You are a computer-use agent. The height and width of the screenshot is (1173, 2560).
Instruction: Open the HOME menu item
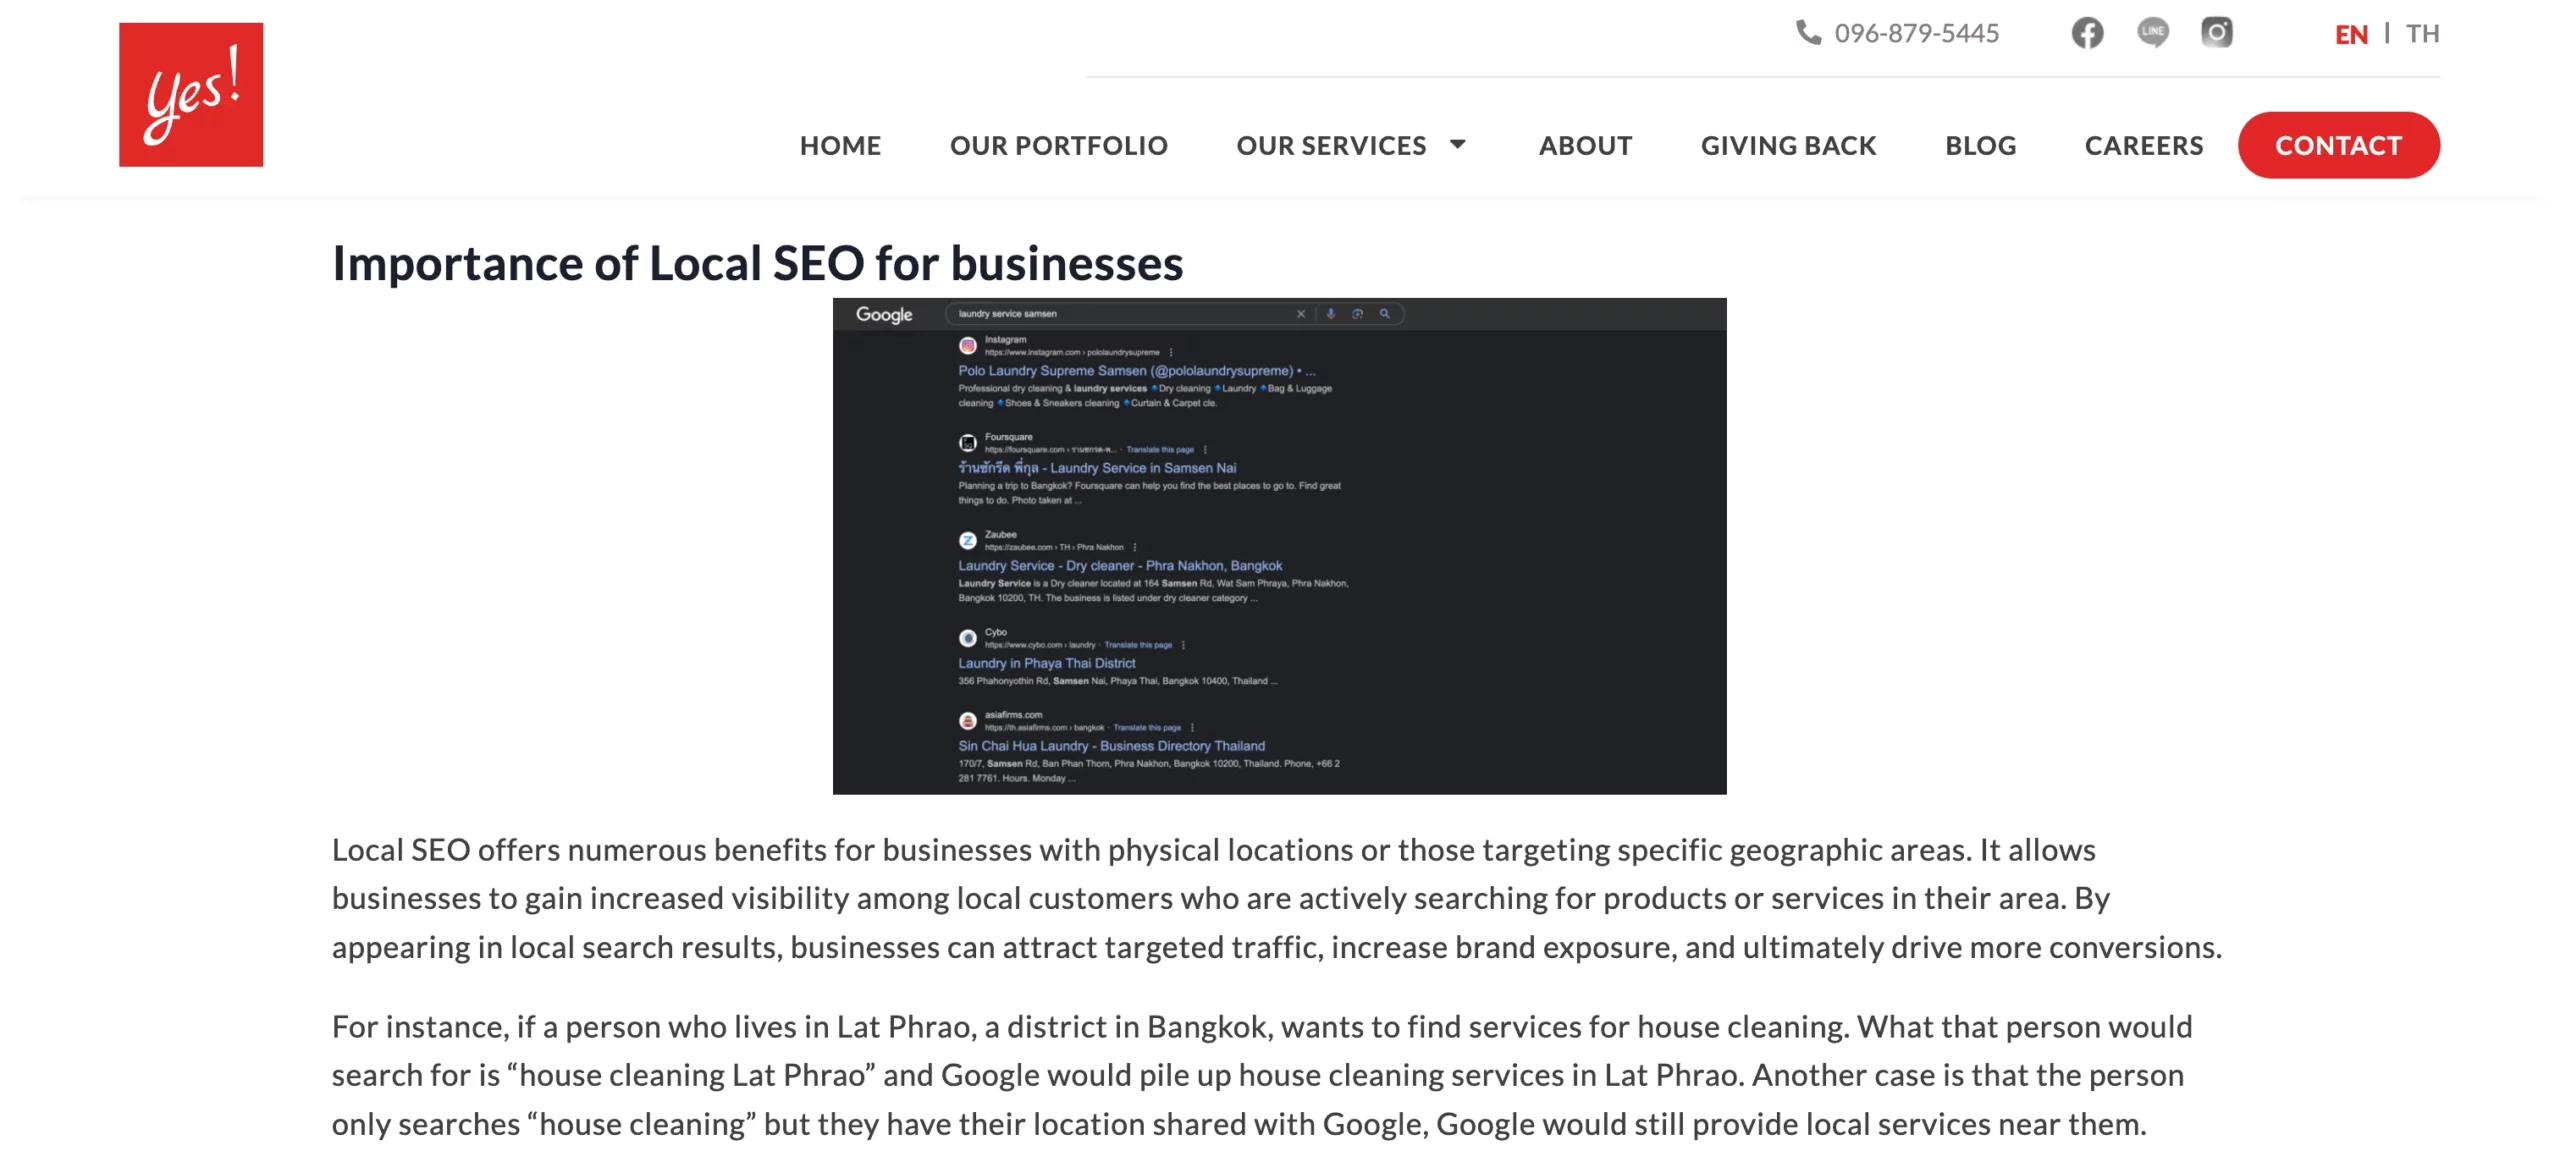point(839,145)
